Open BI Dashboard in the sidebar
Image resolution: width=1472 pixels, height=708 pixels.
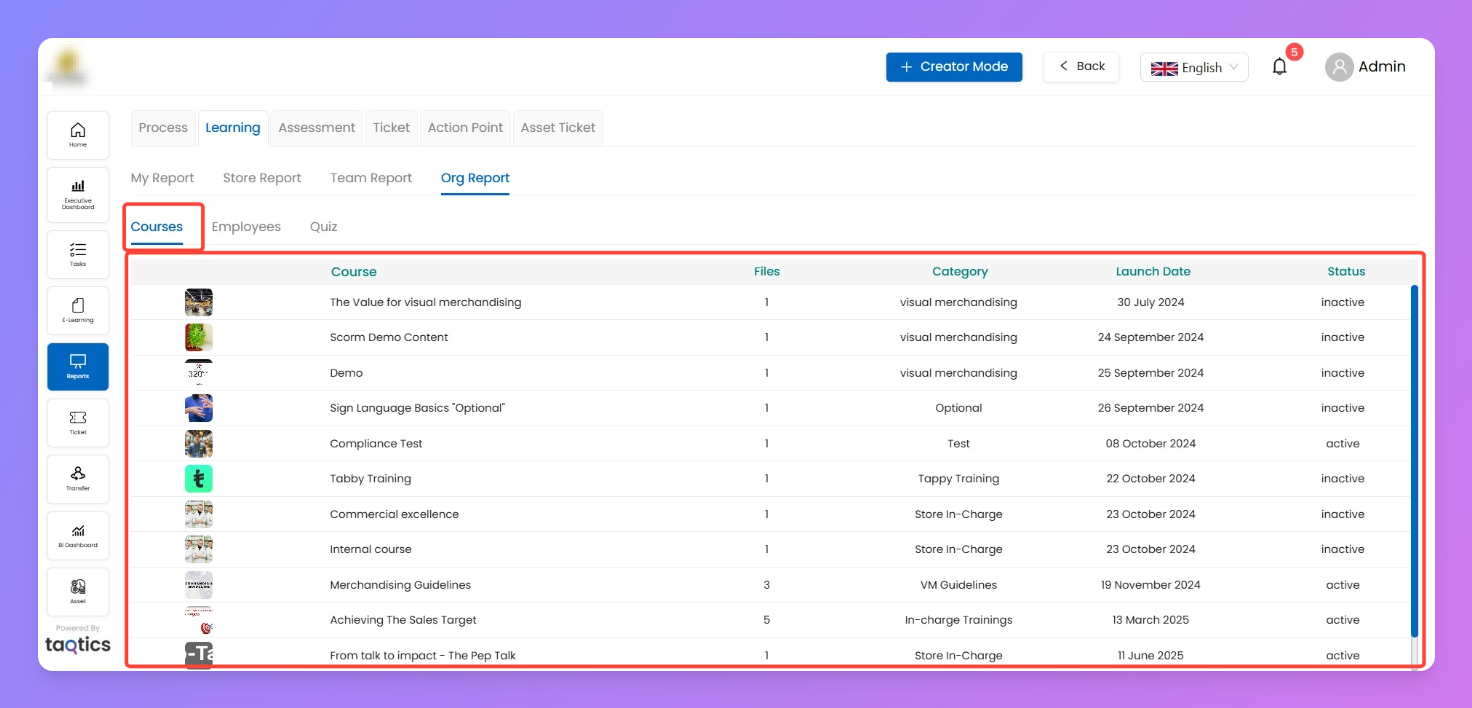[78, 535]
